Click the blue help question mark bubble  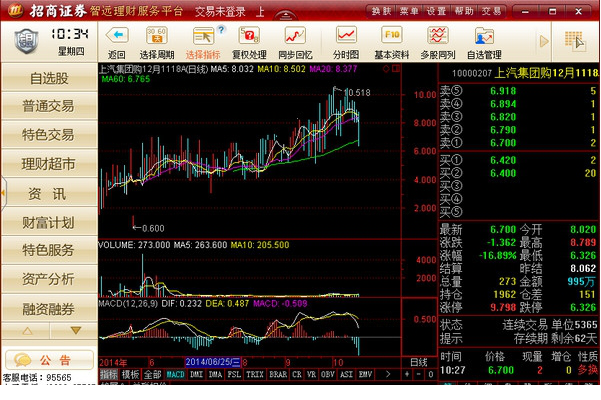point(221,30)
